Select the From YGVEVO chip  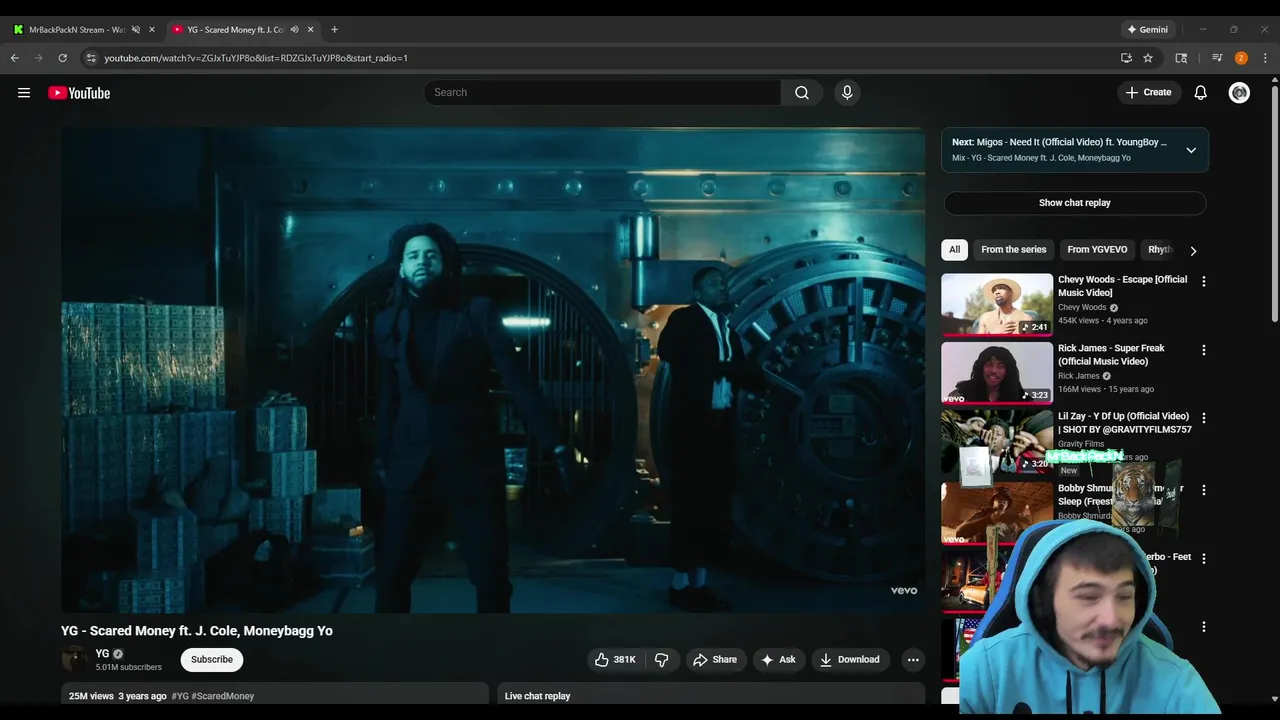pos(1097,250)
